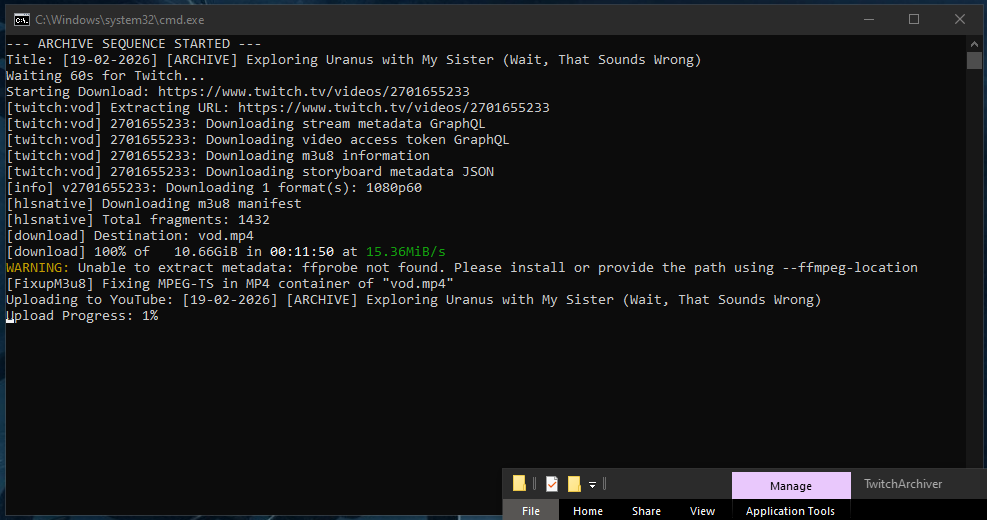Click the Manage contextual tab header

(x=790, y=485)
